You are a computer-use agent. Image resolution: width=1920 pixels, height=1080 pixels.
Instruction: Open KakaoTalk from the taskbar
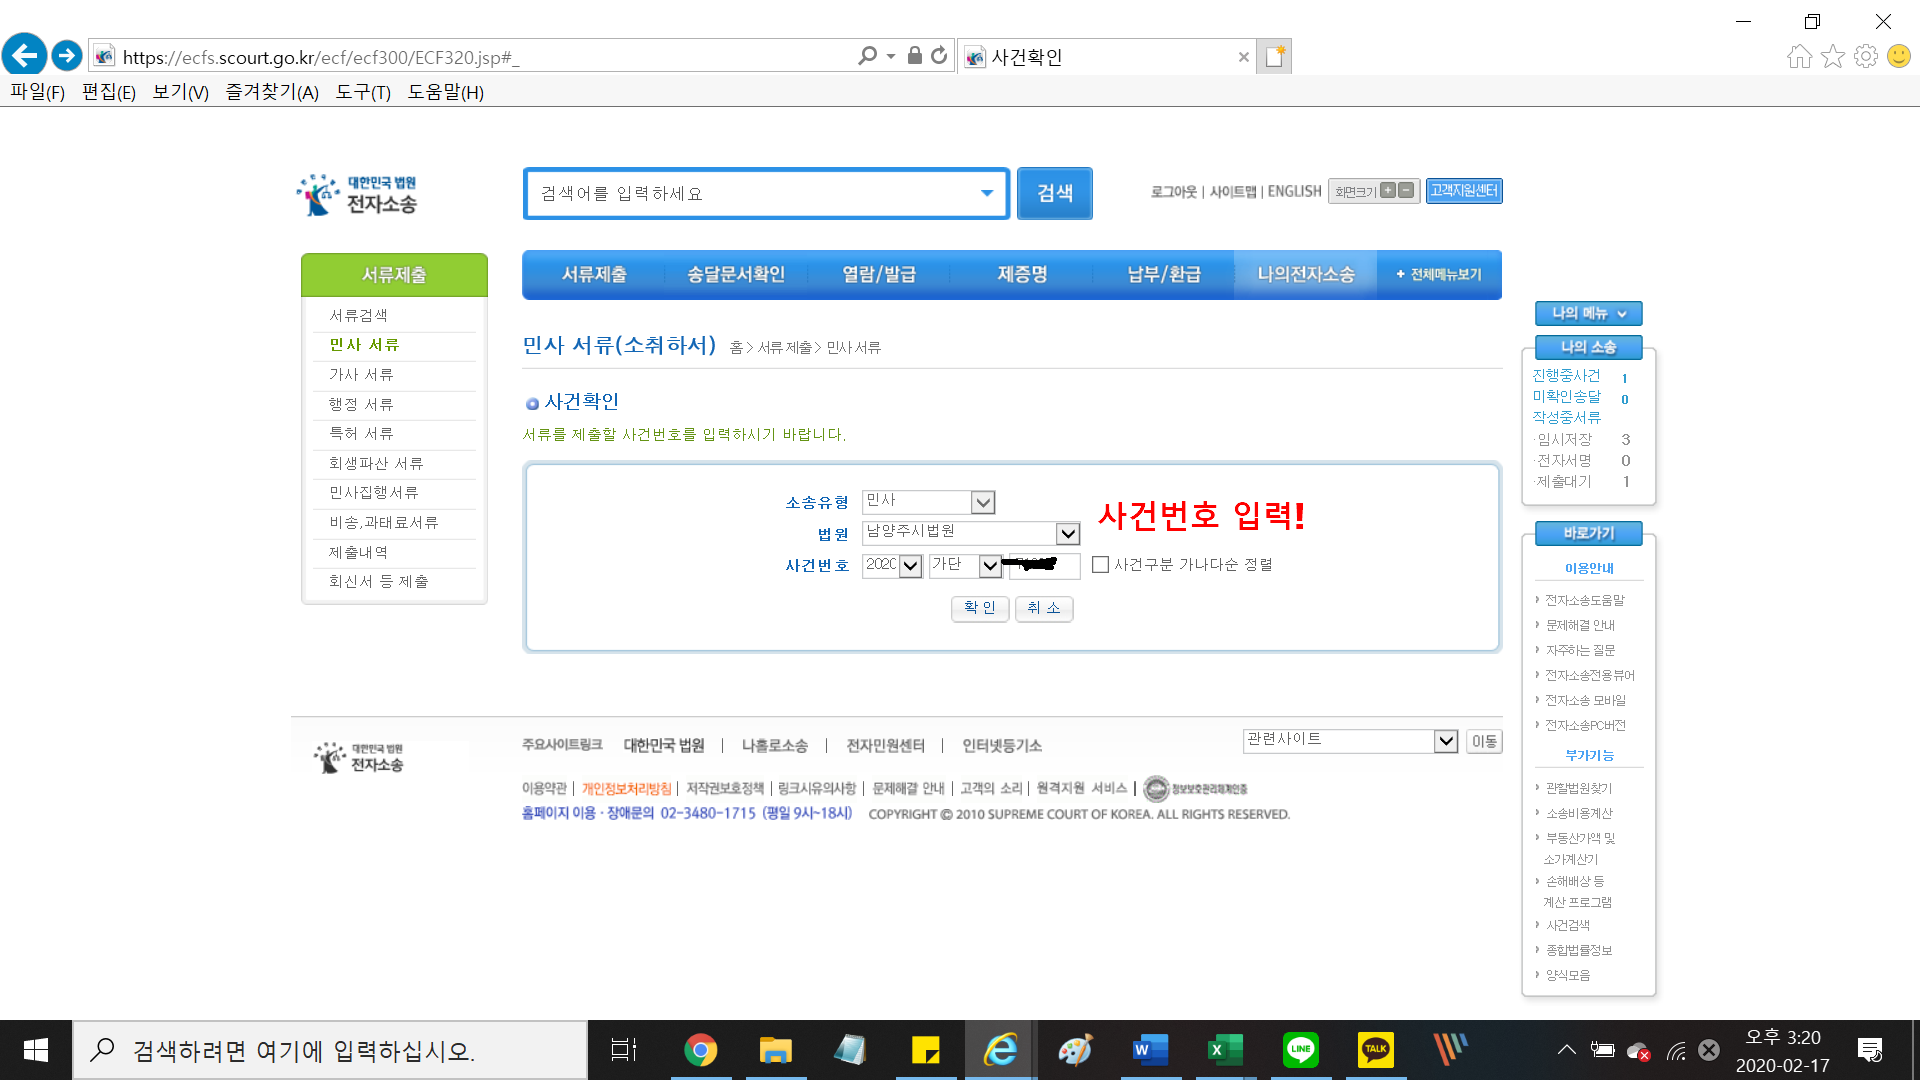click(x=1375, y=1049)
